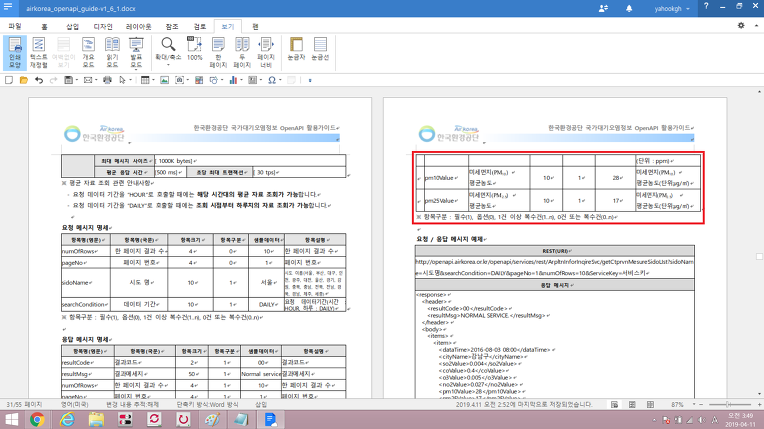Screen dimensions: 764x429
Task: Click the save disk icon
Action: (69, 80)
